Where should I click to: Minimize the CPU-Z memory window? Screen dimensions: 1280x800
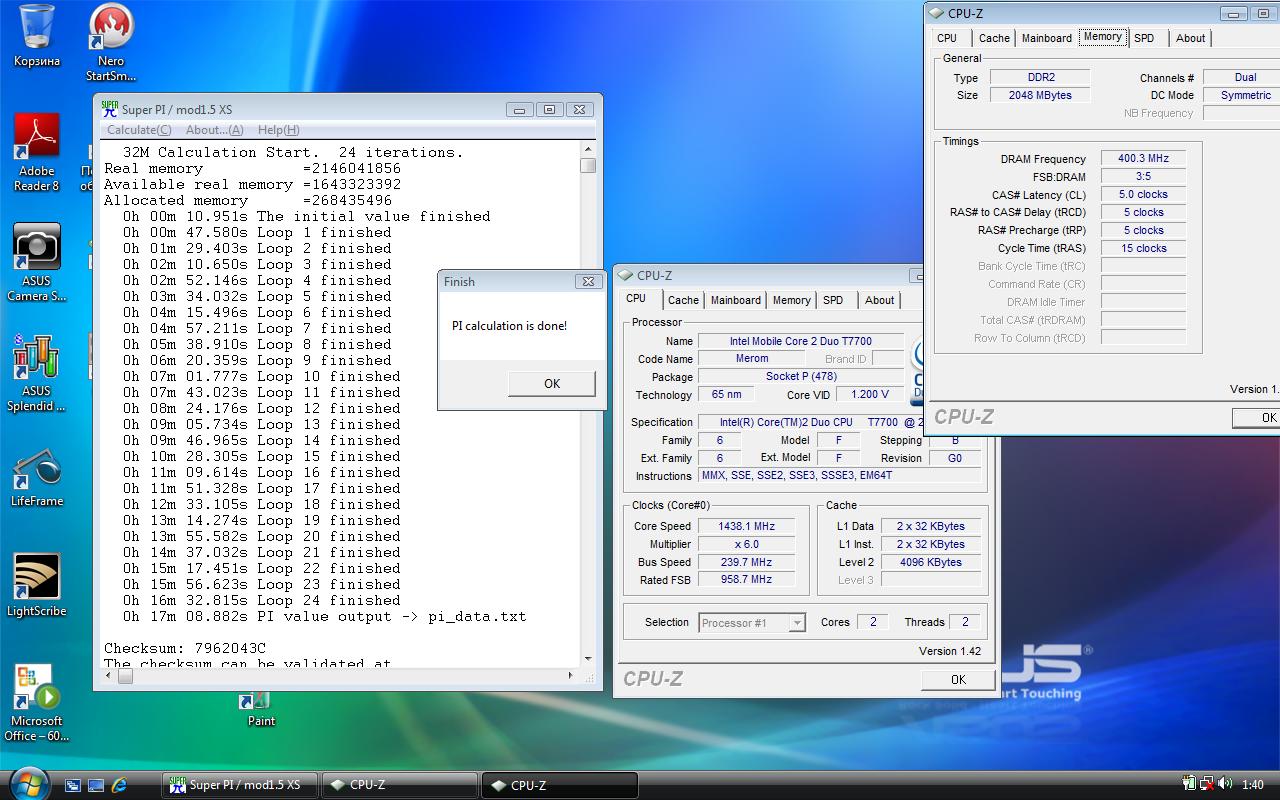(1233, 13)
